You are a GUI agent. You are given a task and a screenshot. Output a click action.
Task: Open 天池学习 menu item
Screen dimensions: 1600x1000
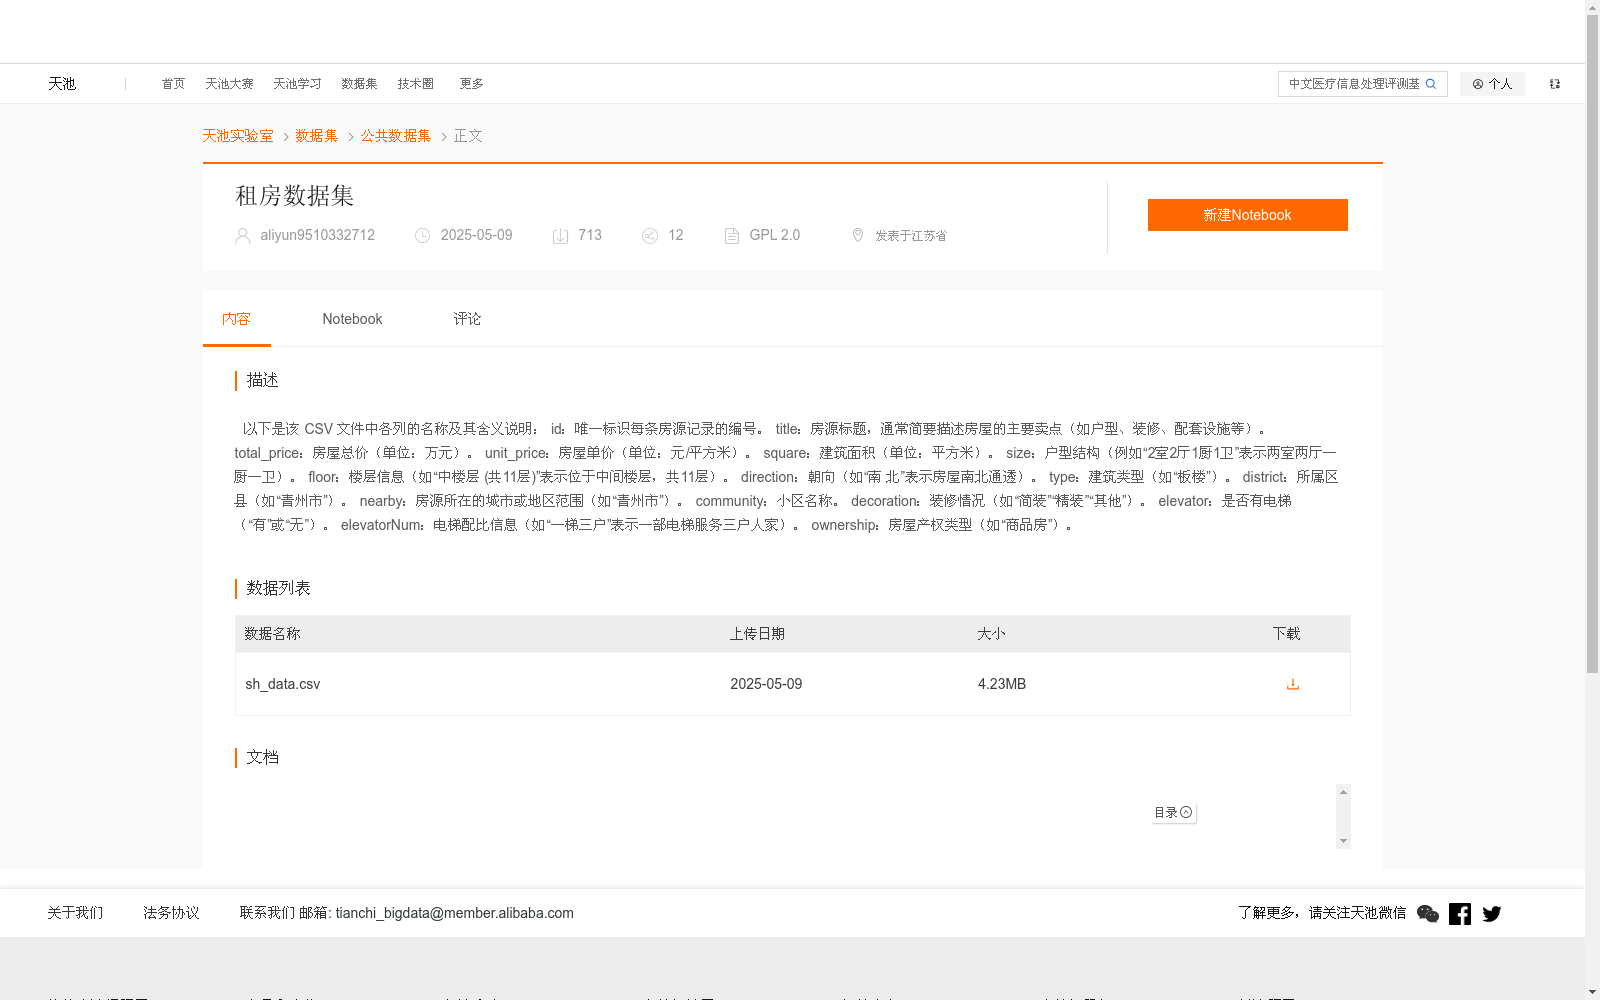point(298,84)
